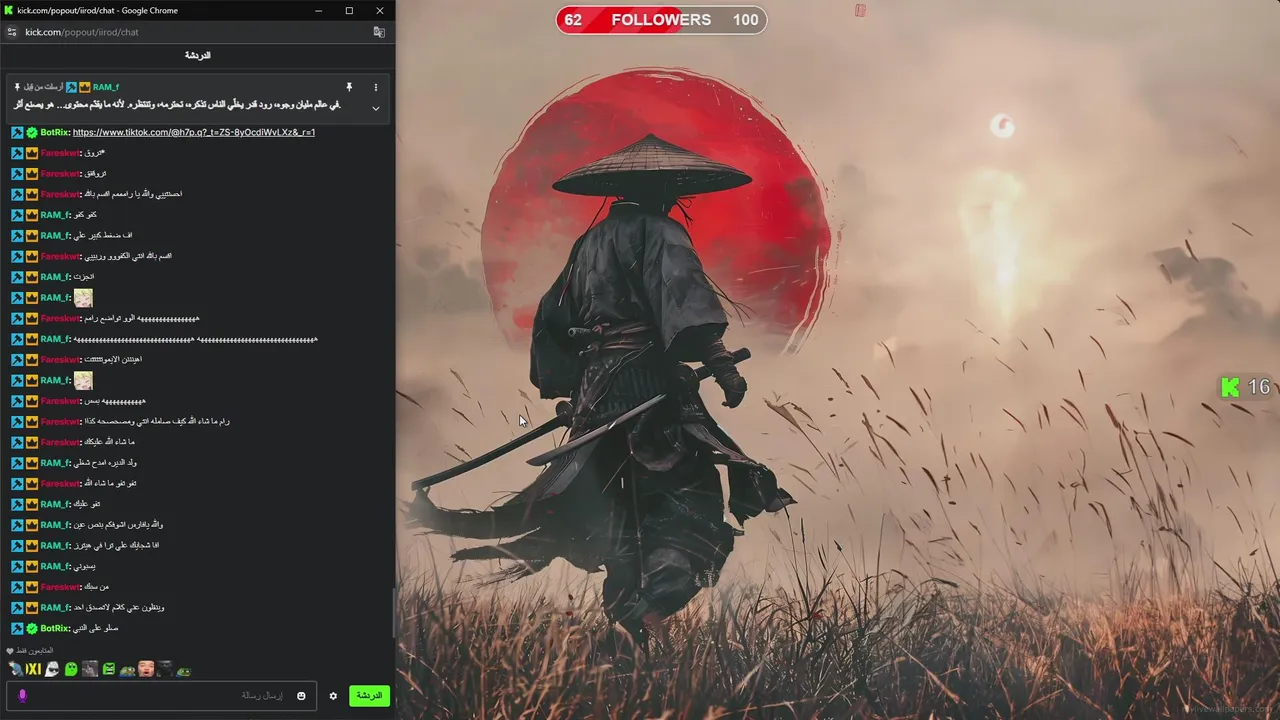Viewport: 1280px width, 720px height.
Task: Open three-dot menu of pinned message
Action: (x=376, y=87)
